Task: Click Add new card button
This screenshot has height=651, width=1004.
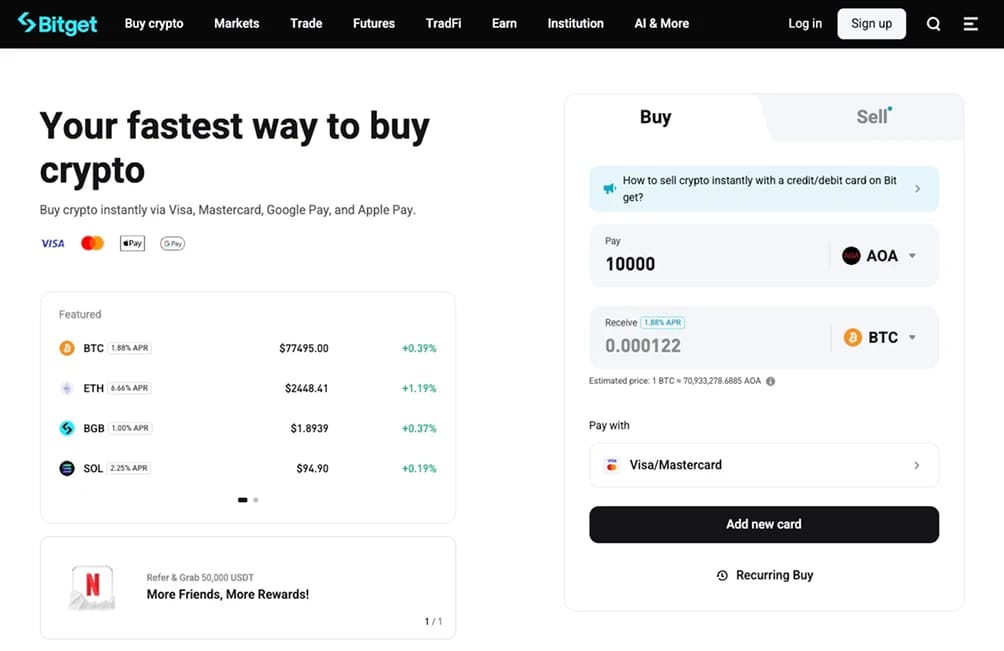Action: pos(764,524)
